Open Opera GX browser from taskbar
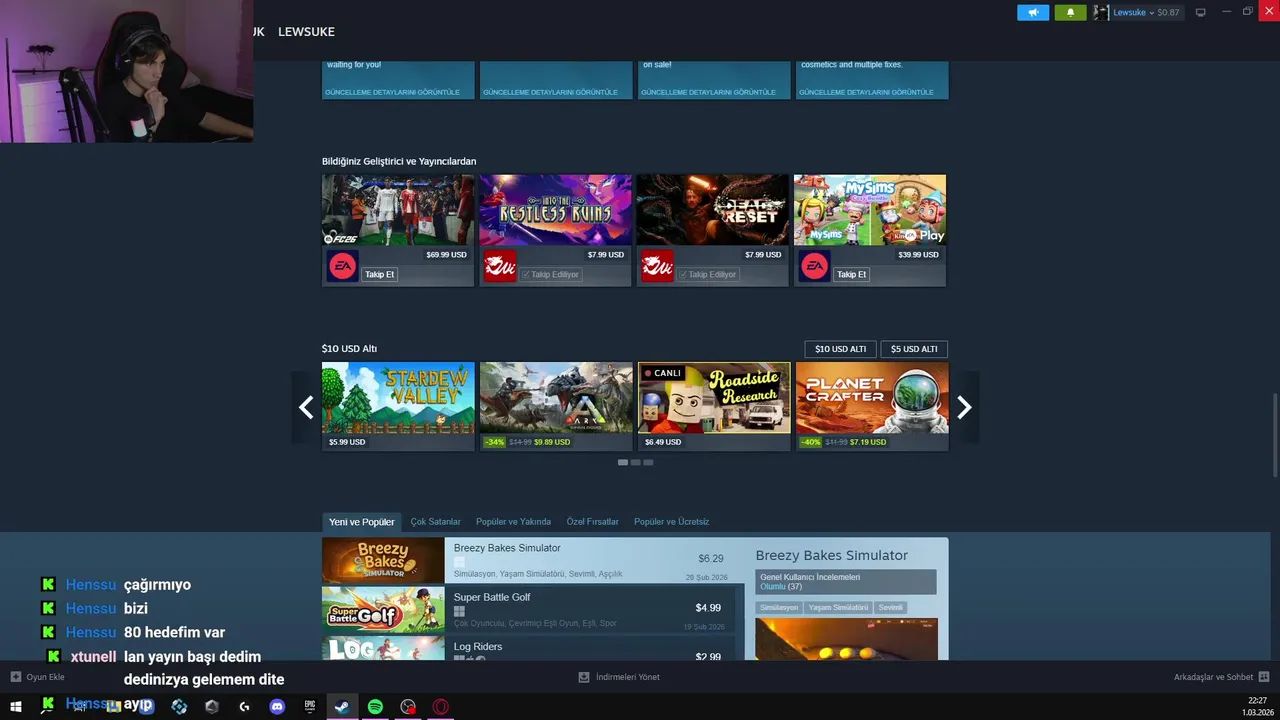This screenshot has height=720, width=1280. (440, 706)
